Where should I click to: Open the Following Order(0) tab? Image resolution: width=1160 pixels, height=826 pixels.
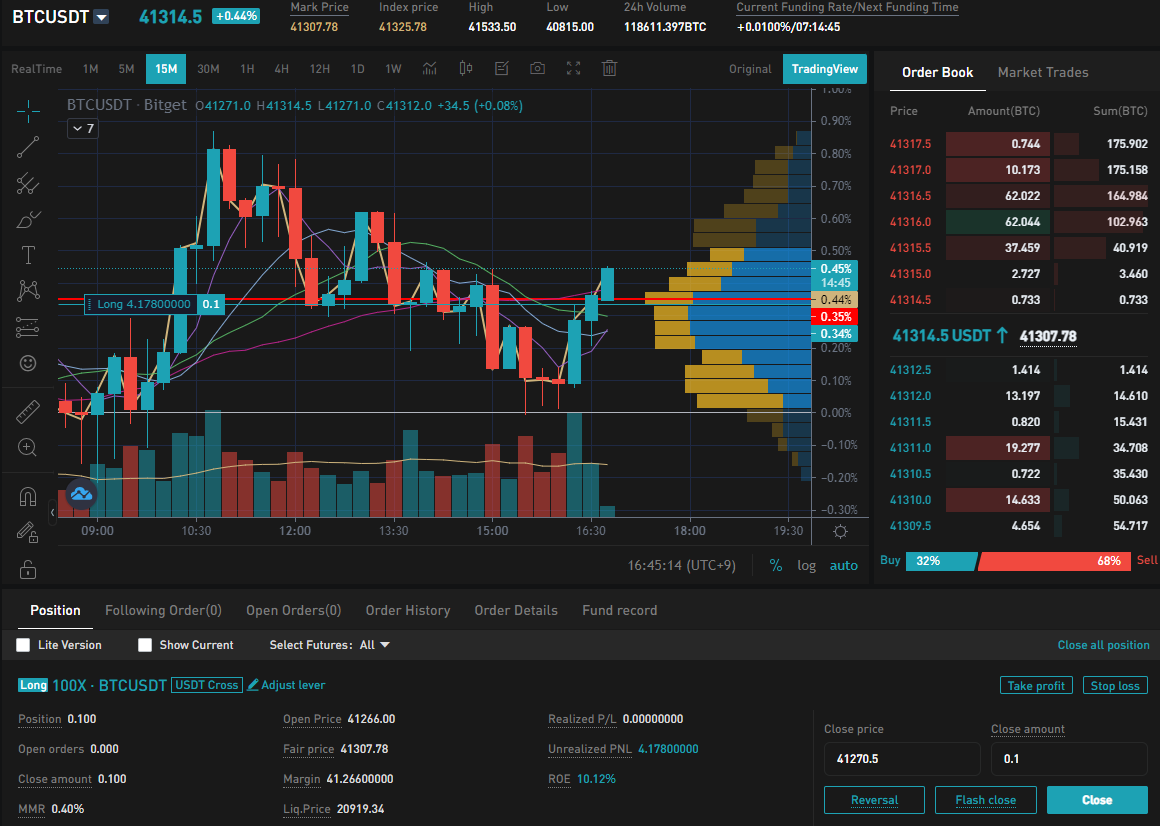coord(163,610)
